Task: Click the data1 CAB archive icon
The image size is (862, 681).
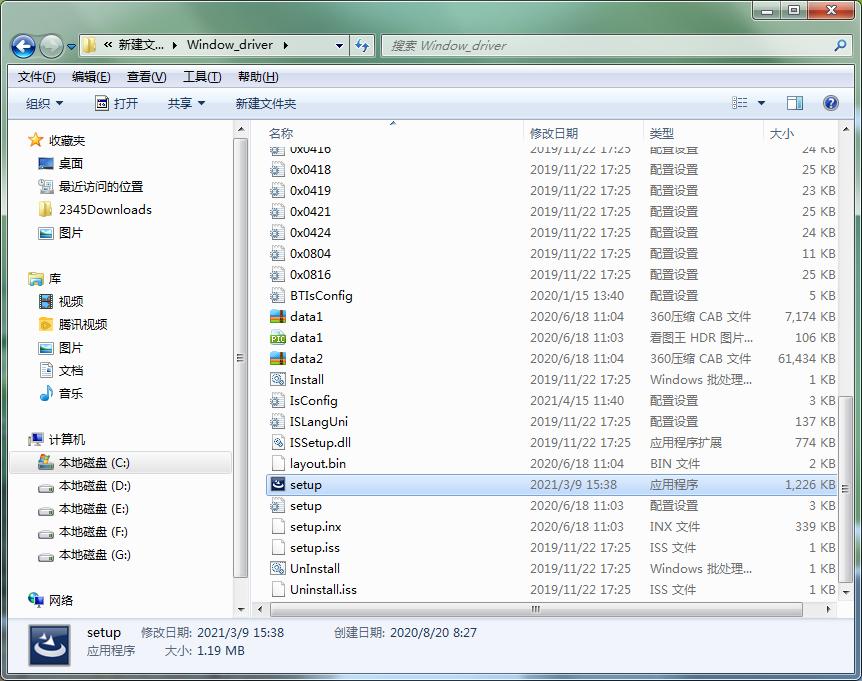Action: (x=278, y=317)
